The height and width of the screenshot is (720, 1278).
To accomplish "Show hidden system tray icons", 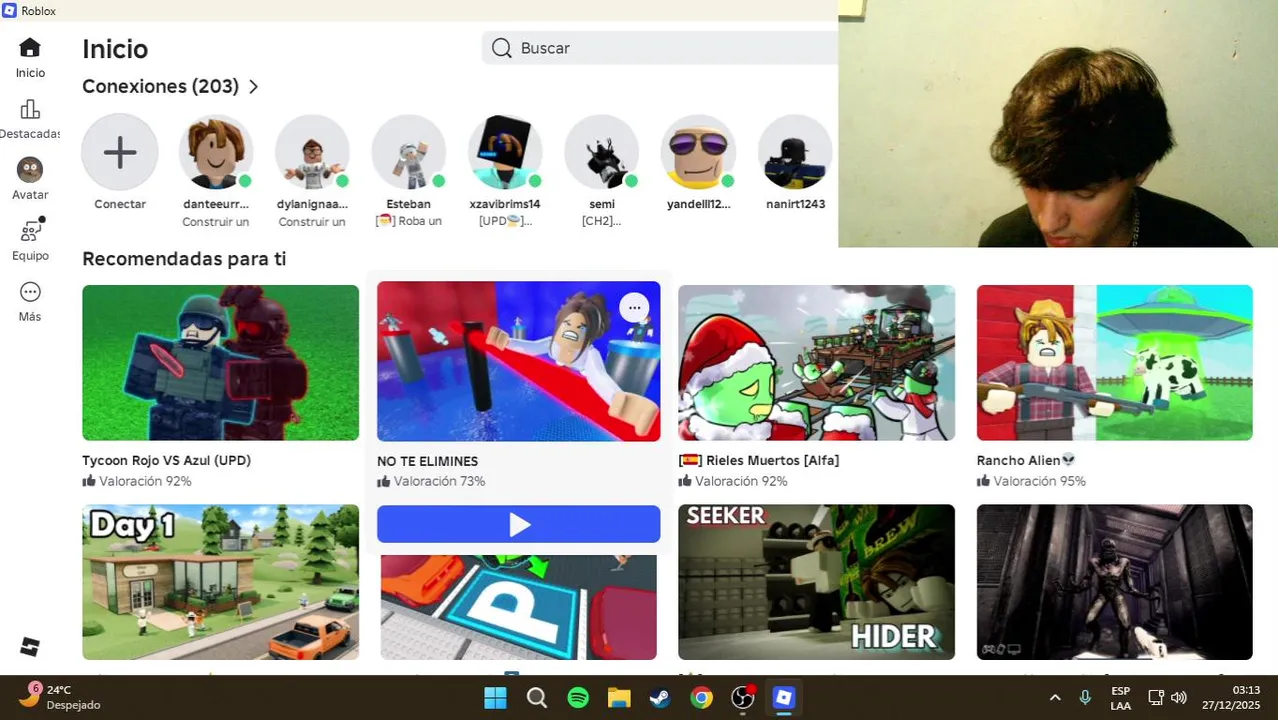I will pyautogui.click(x=1055, y=697).
